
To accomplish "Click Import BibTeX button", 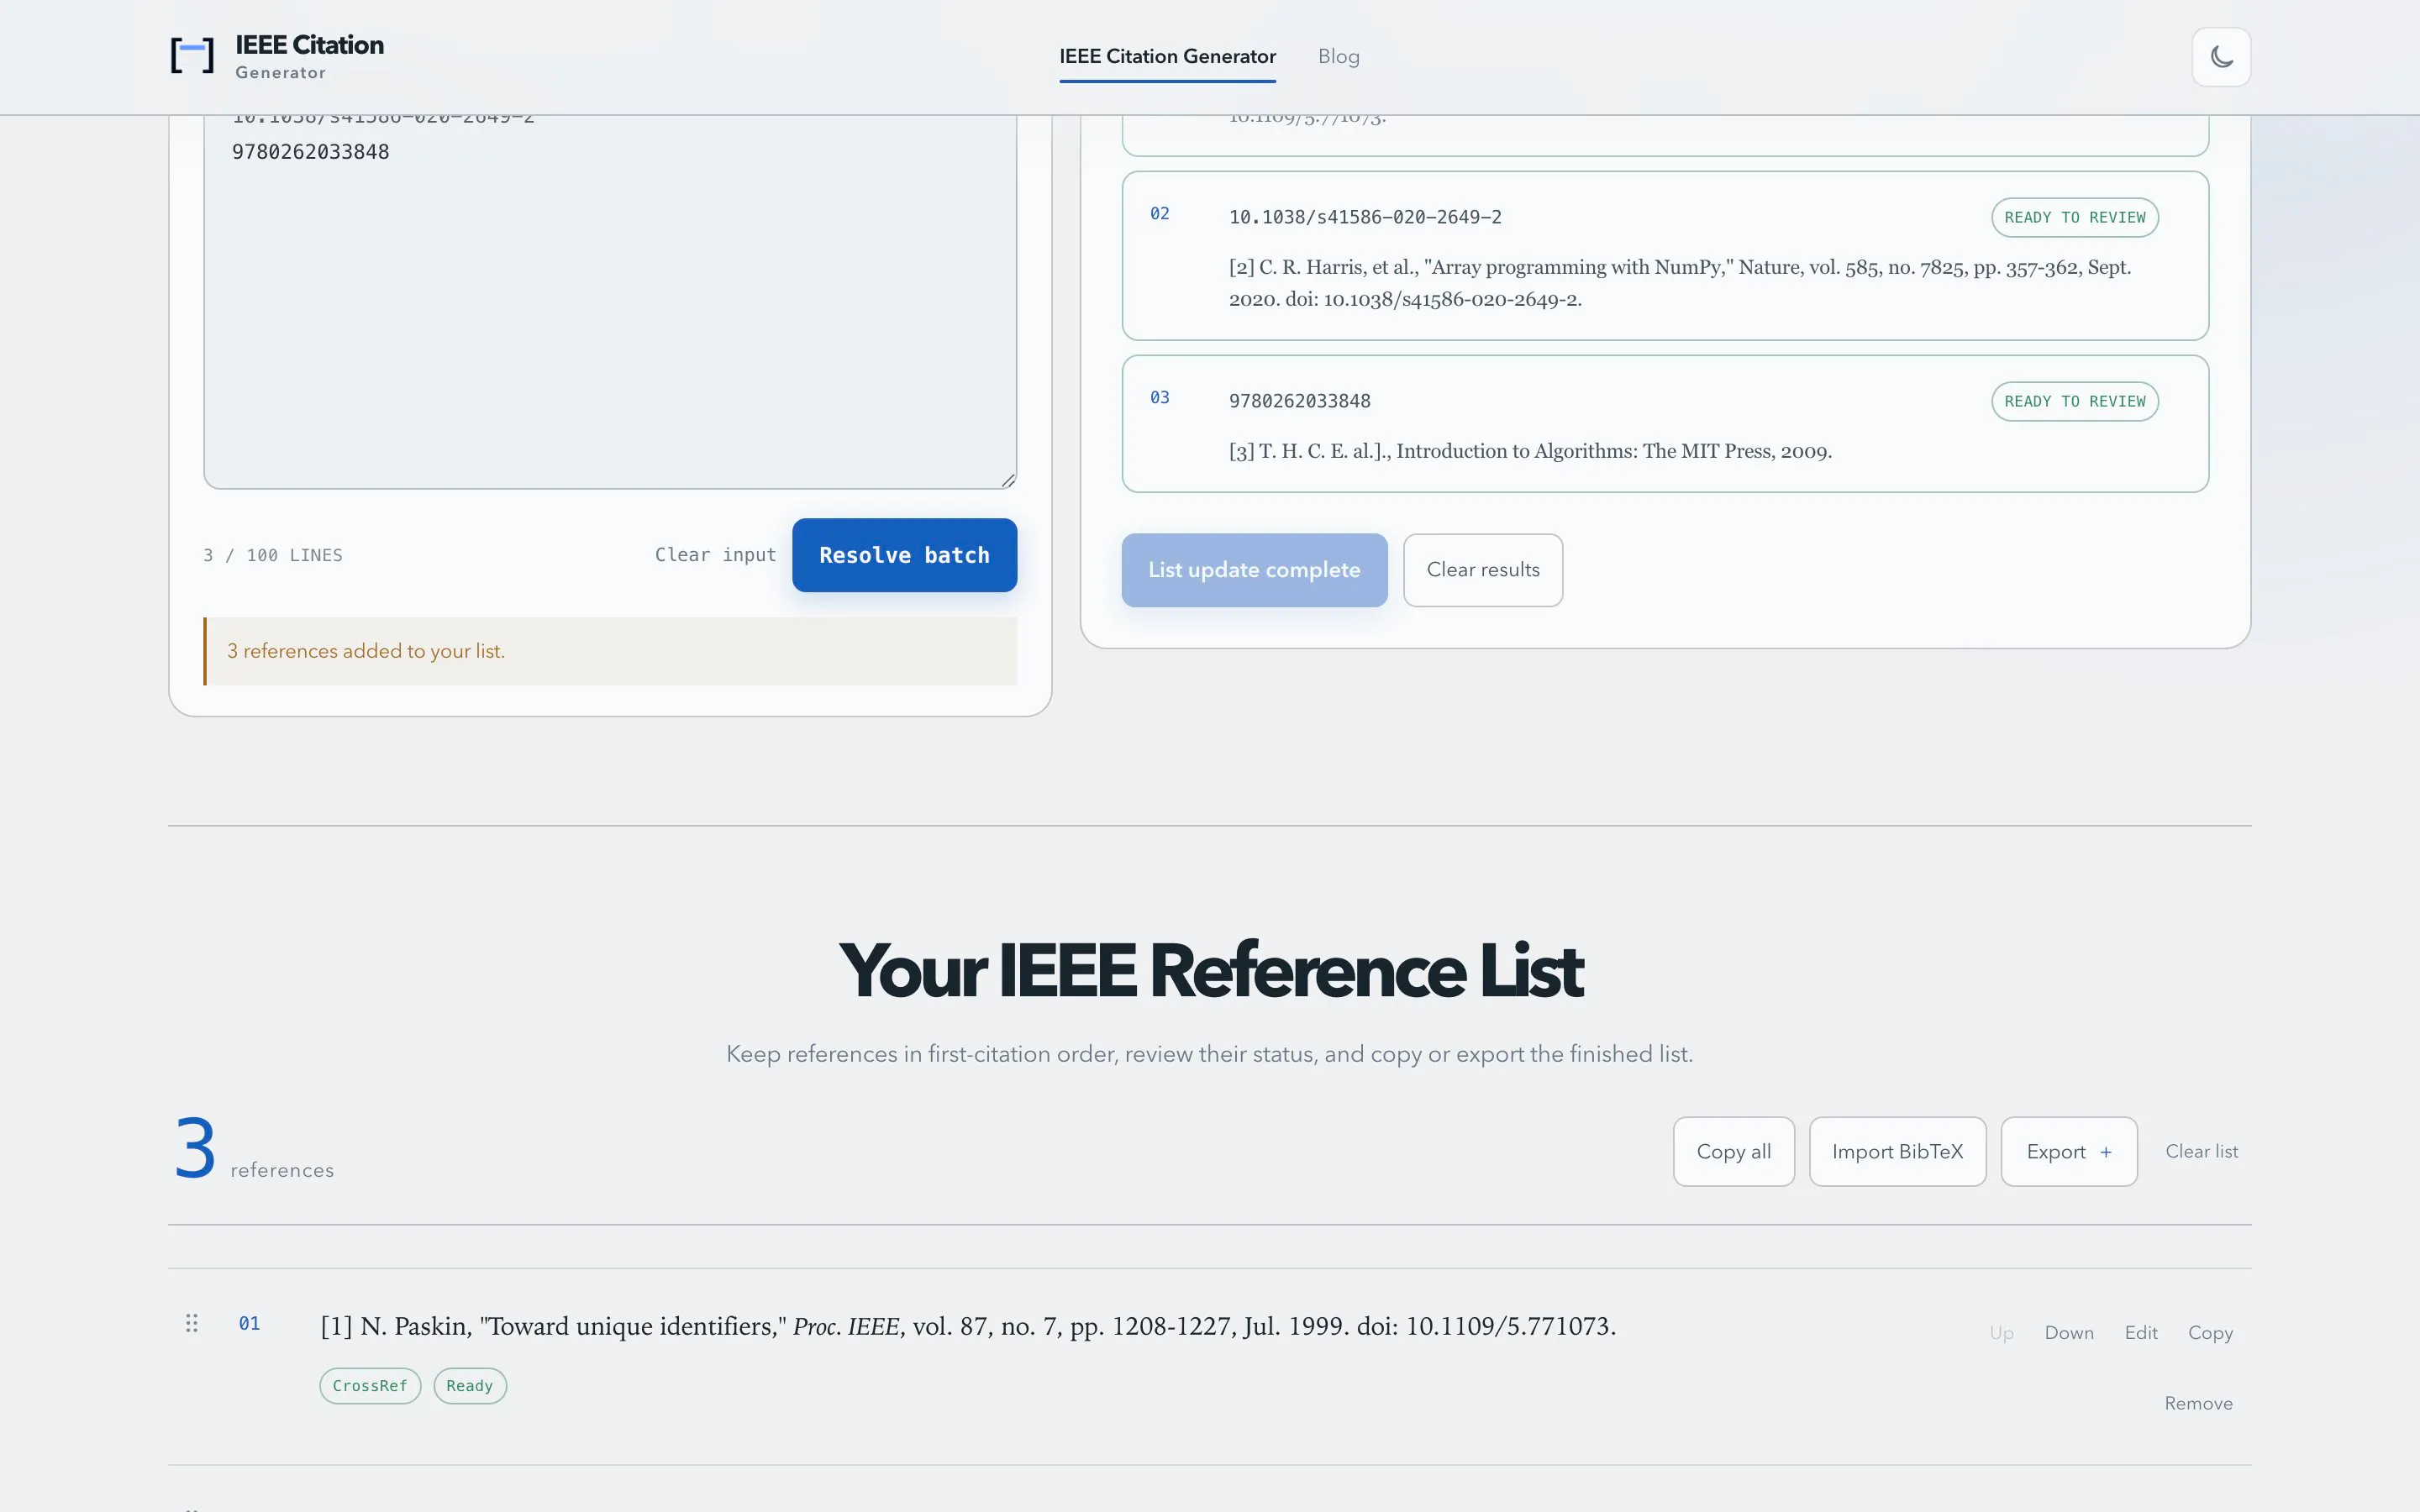I will point(1897,1152).
